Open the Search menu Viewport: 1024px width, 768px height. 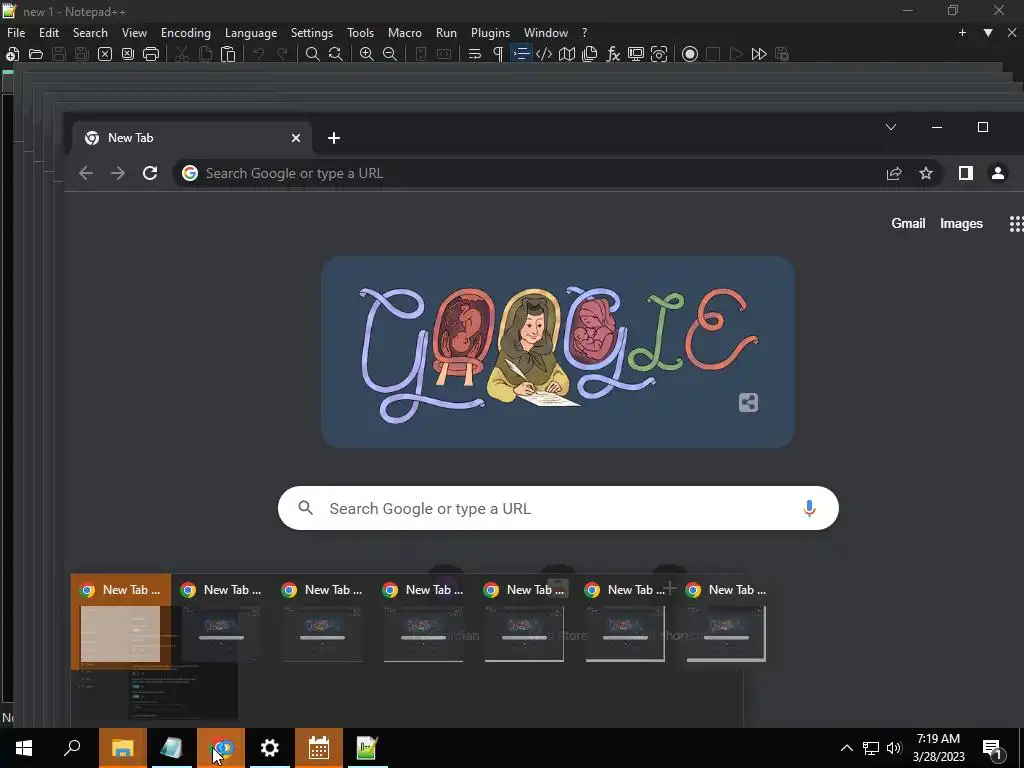pyautogui.click(x=90, y=33)
